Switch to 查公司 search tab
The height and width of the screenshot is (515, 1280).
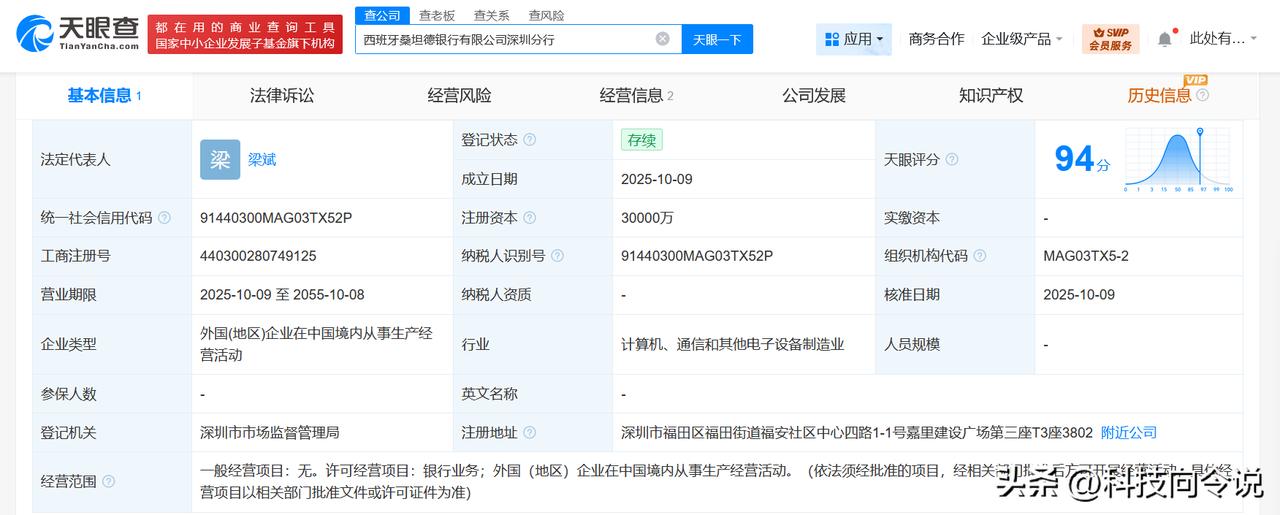(382, 15)
